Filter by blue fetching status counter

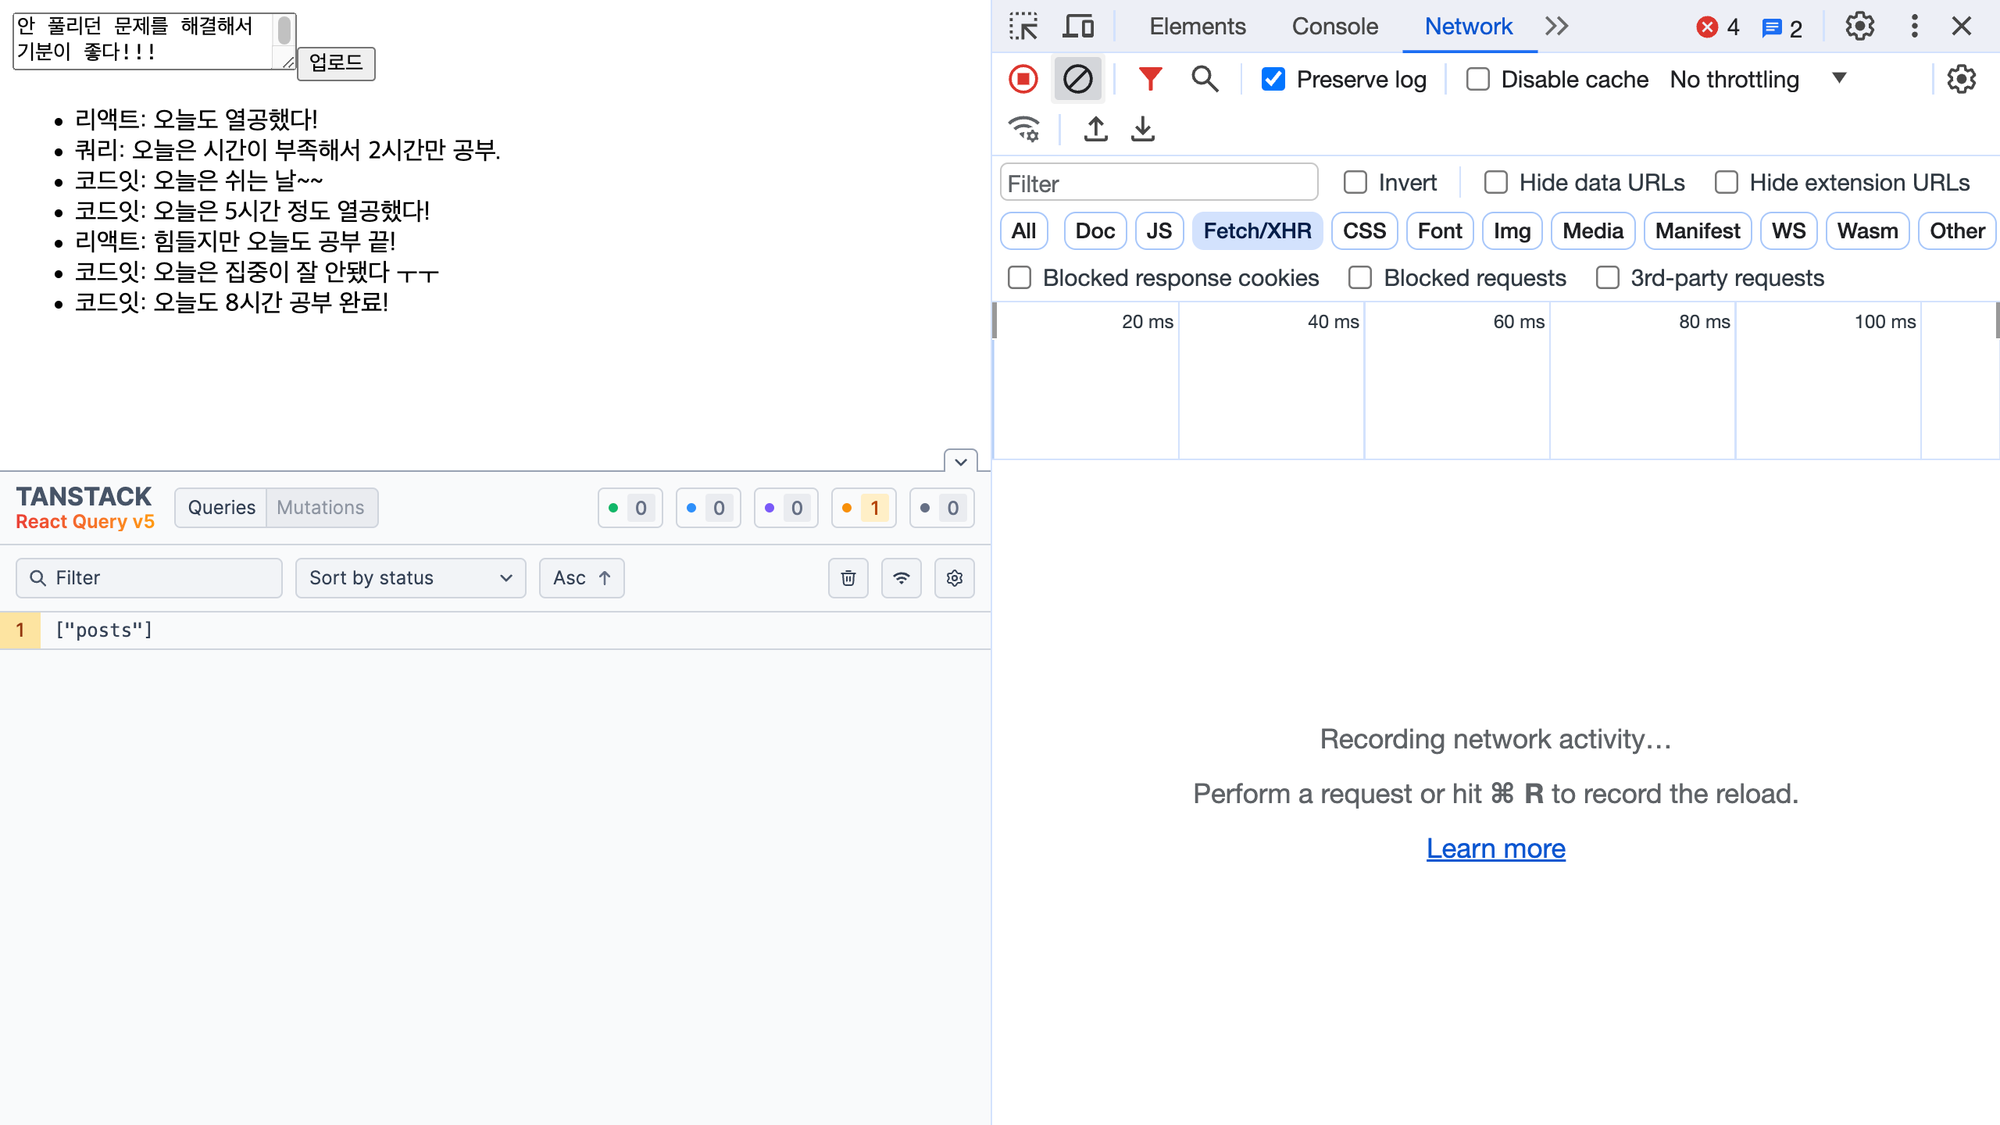(x=708, y=508)
